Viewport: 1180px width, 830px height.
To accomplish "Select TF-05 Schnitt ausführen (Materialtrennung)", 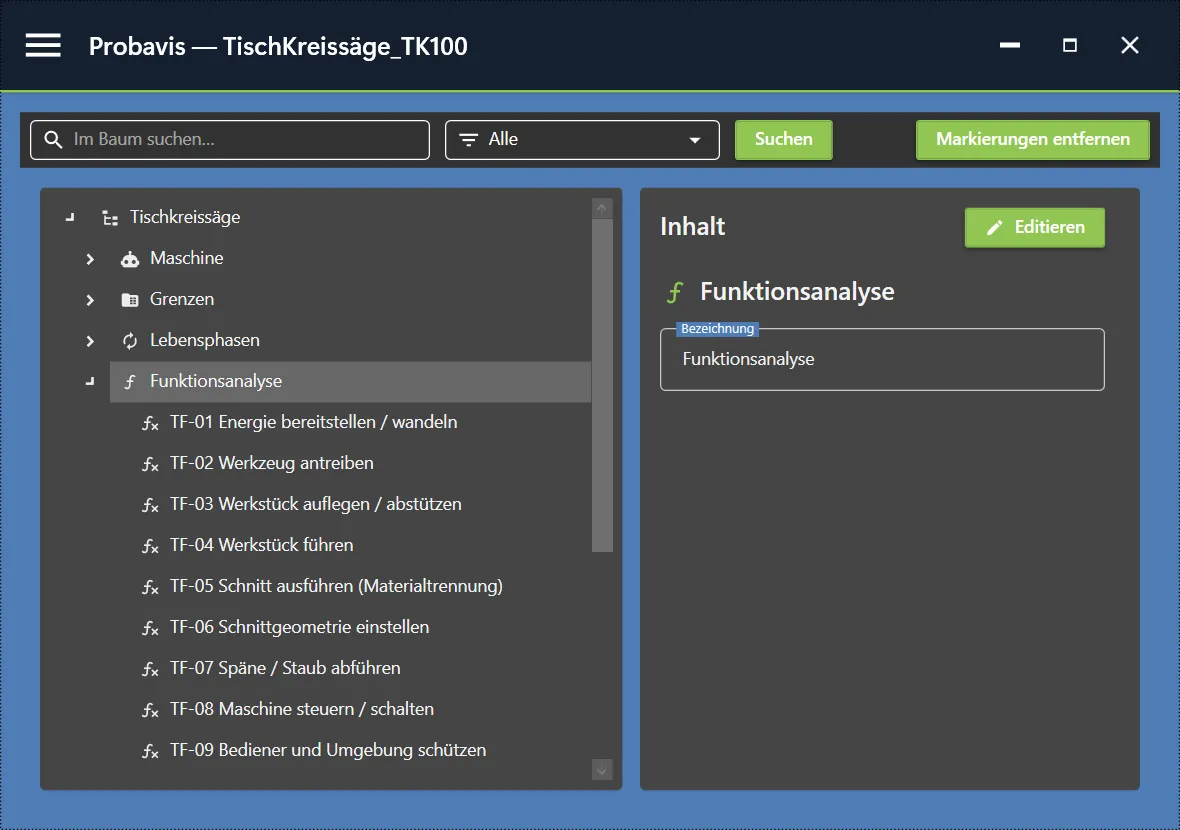I will [336, 586].
